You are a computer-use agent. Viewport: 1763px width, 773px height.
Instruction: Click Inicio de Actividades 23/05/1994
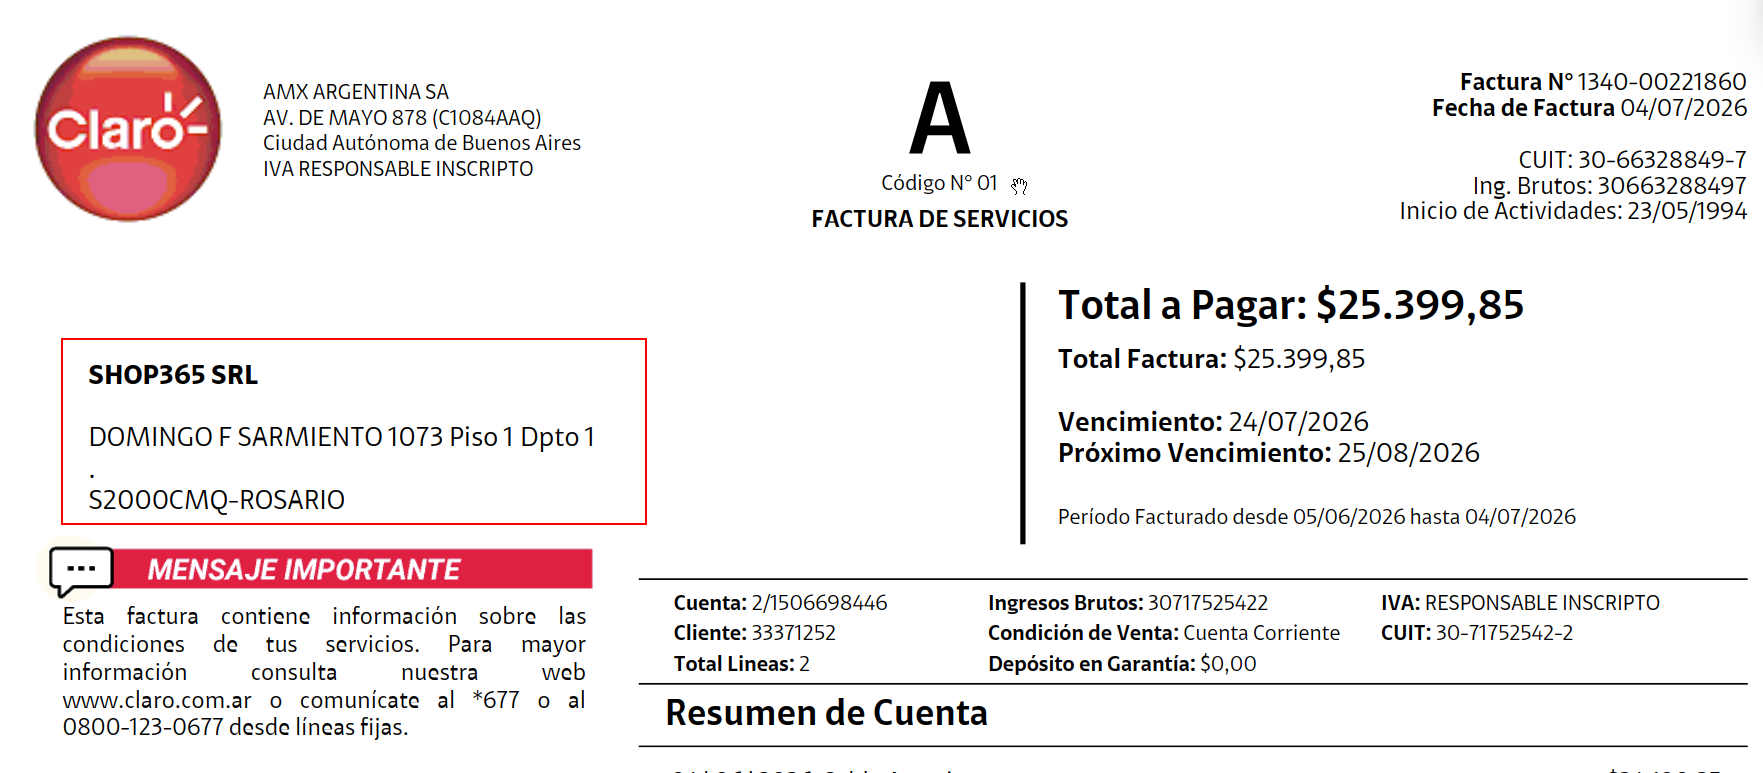(x=1573, y=211)
